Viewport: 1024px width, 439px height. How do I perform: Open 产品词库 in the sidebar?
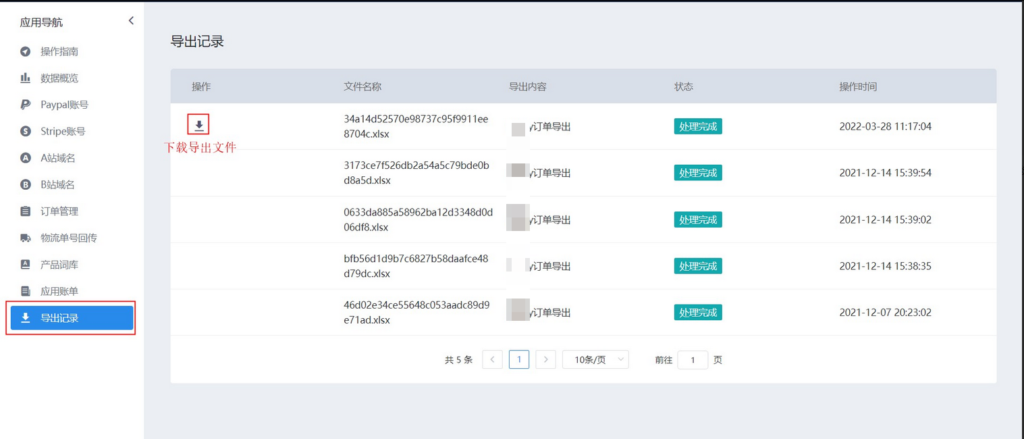pos(58,265)
